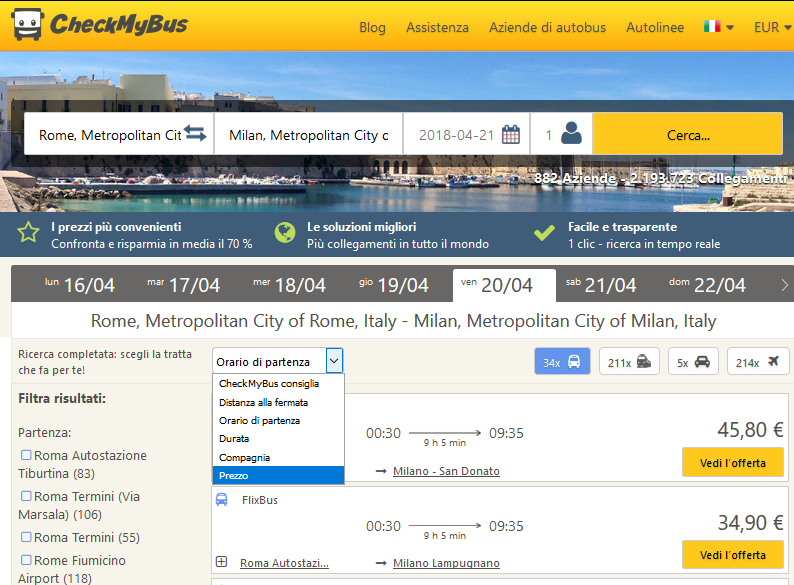Click the 34,90 € price
Image resolution: width=794 pixels, height=585 pixels.
750,523
